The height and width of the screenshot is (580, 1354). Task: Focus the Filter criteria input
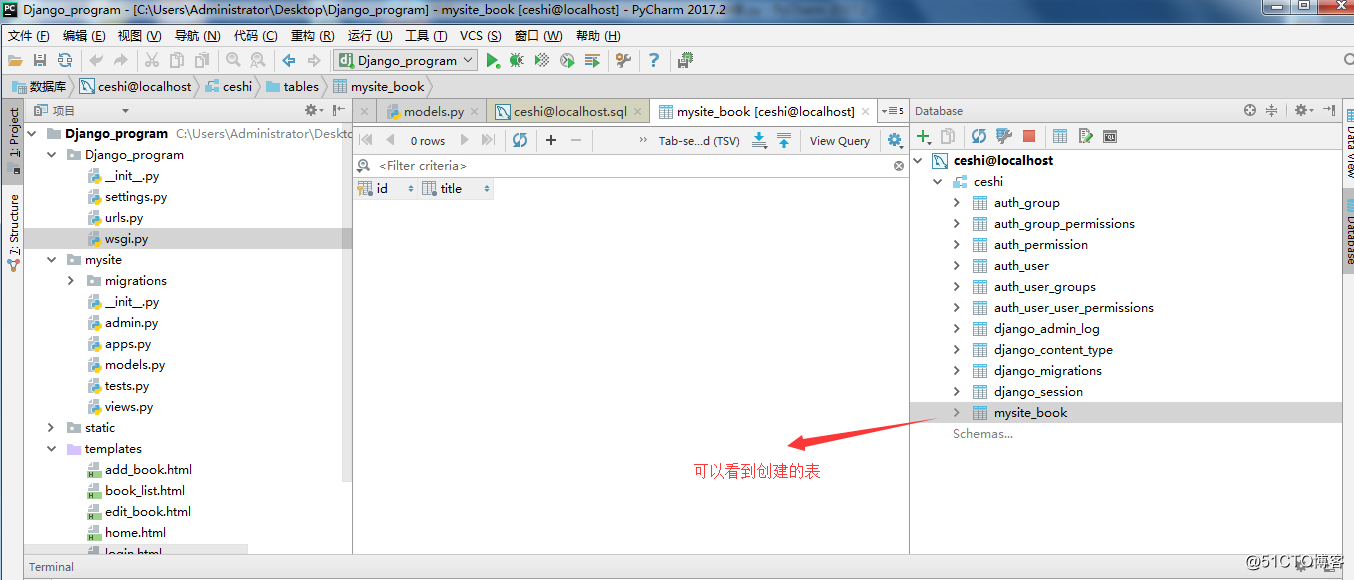point(630,166)
